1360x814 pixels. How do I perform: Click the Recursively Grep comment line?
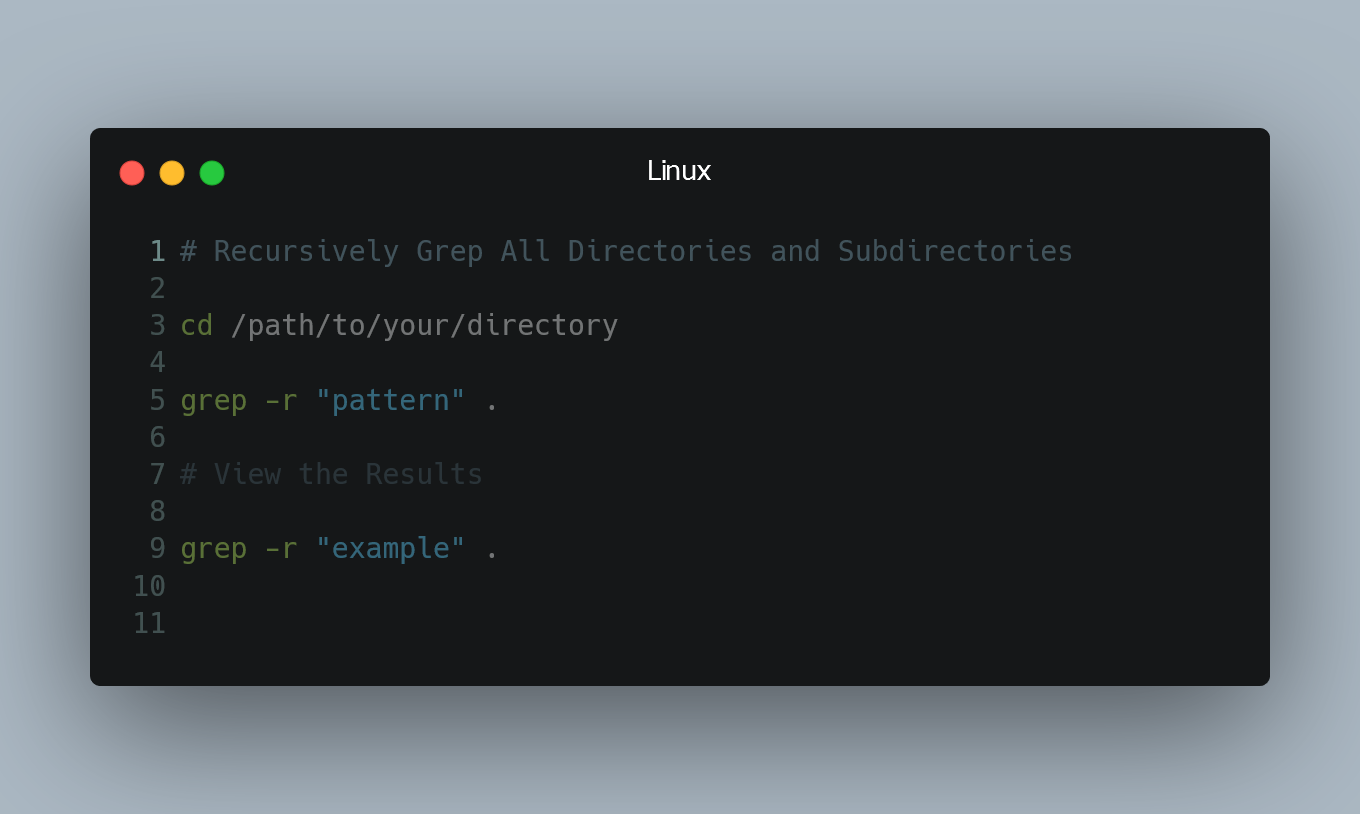pyautogui.click(x=626, y=251)
